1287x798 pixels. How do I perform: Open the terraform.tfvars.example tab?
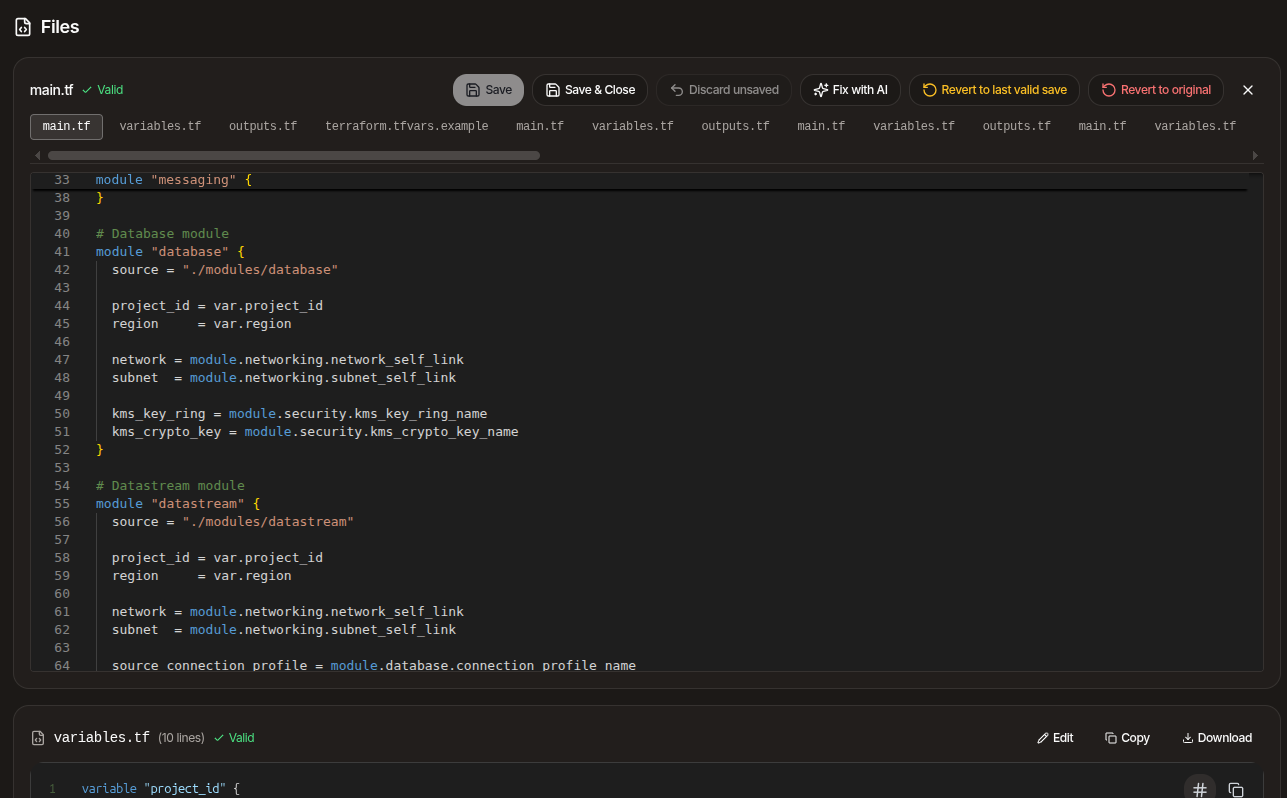click(407, 126)
